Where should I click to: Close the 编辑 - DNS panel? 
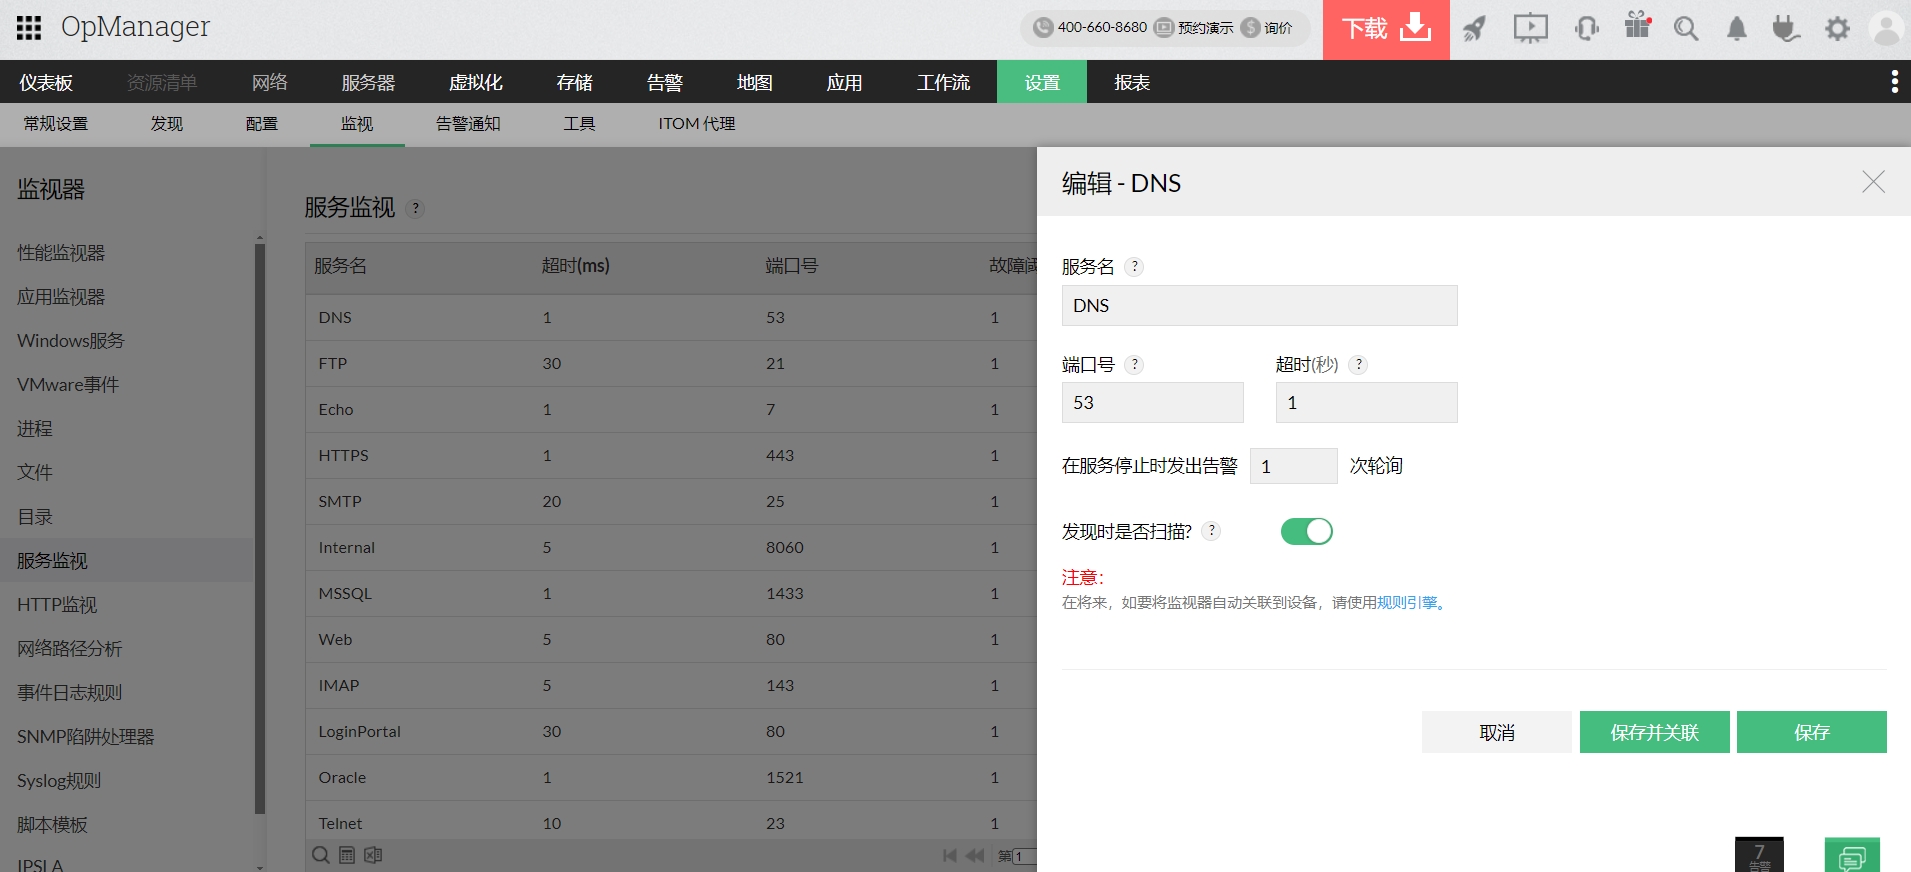(x=1873, y=182)
